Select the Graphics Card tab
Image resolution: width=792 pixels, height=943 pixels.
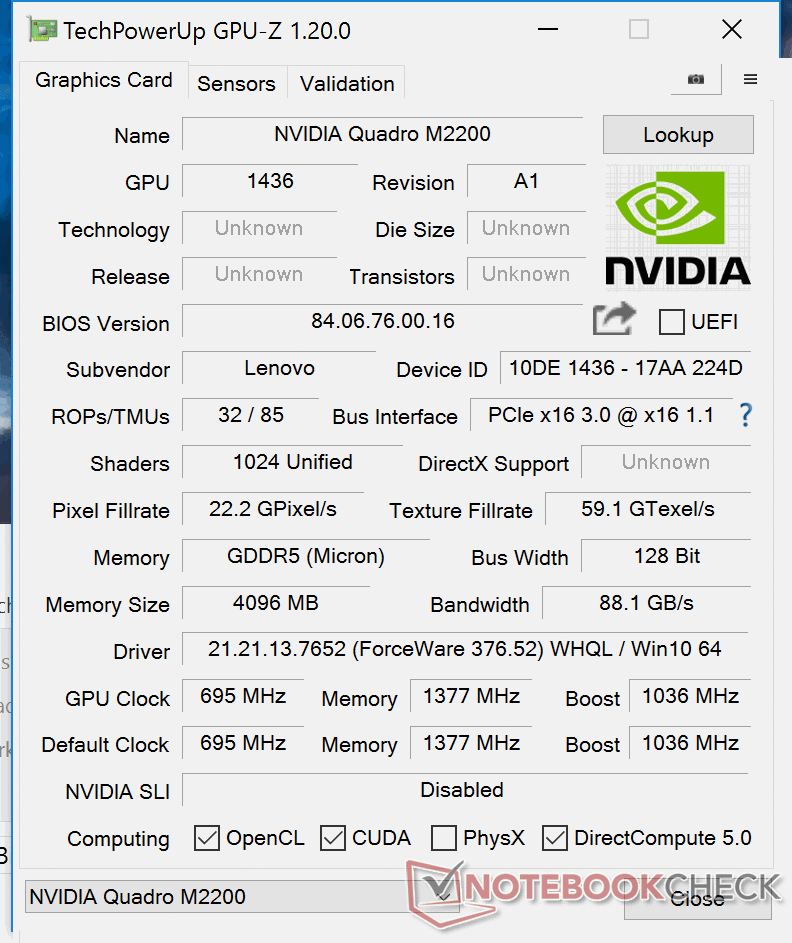point(104,80)
